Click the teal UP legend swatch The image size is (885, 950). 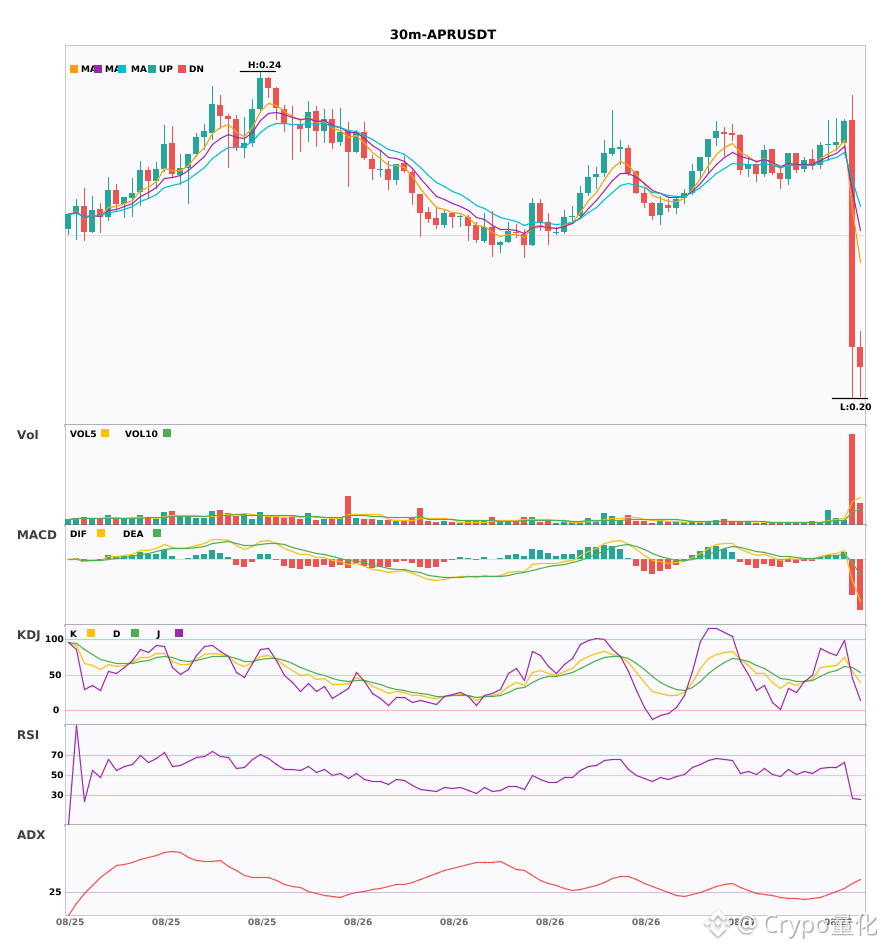(152, 69)
